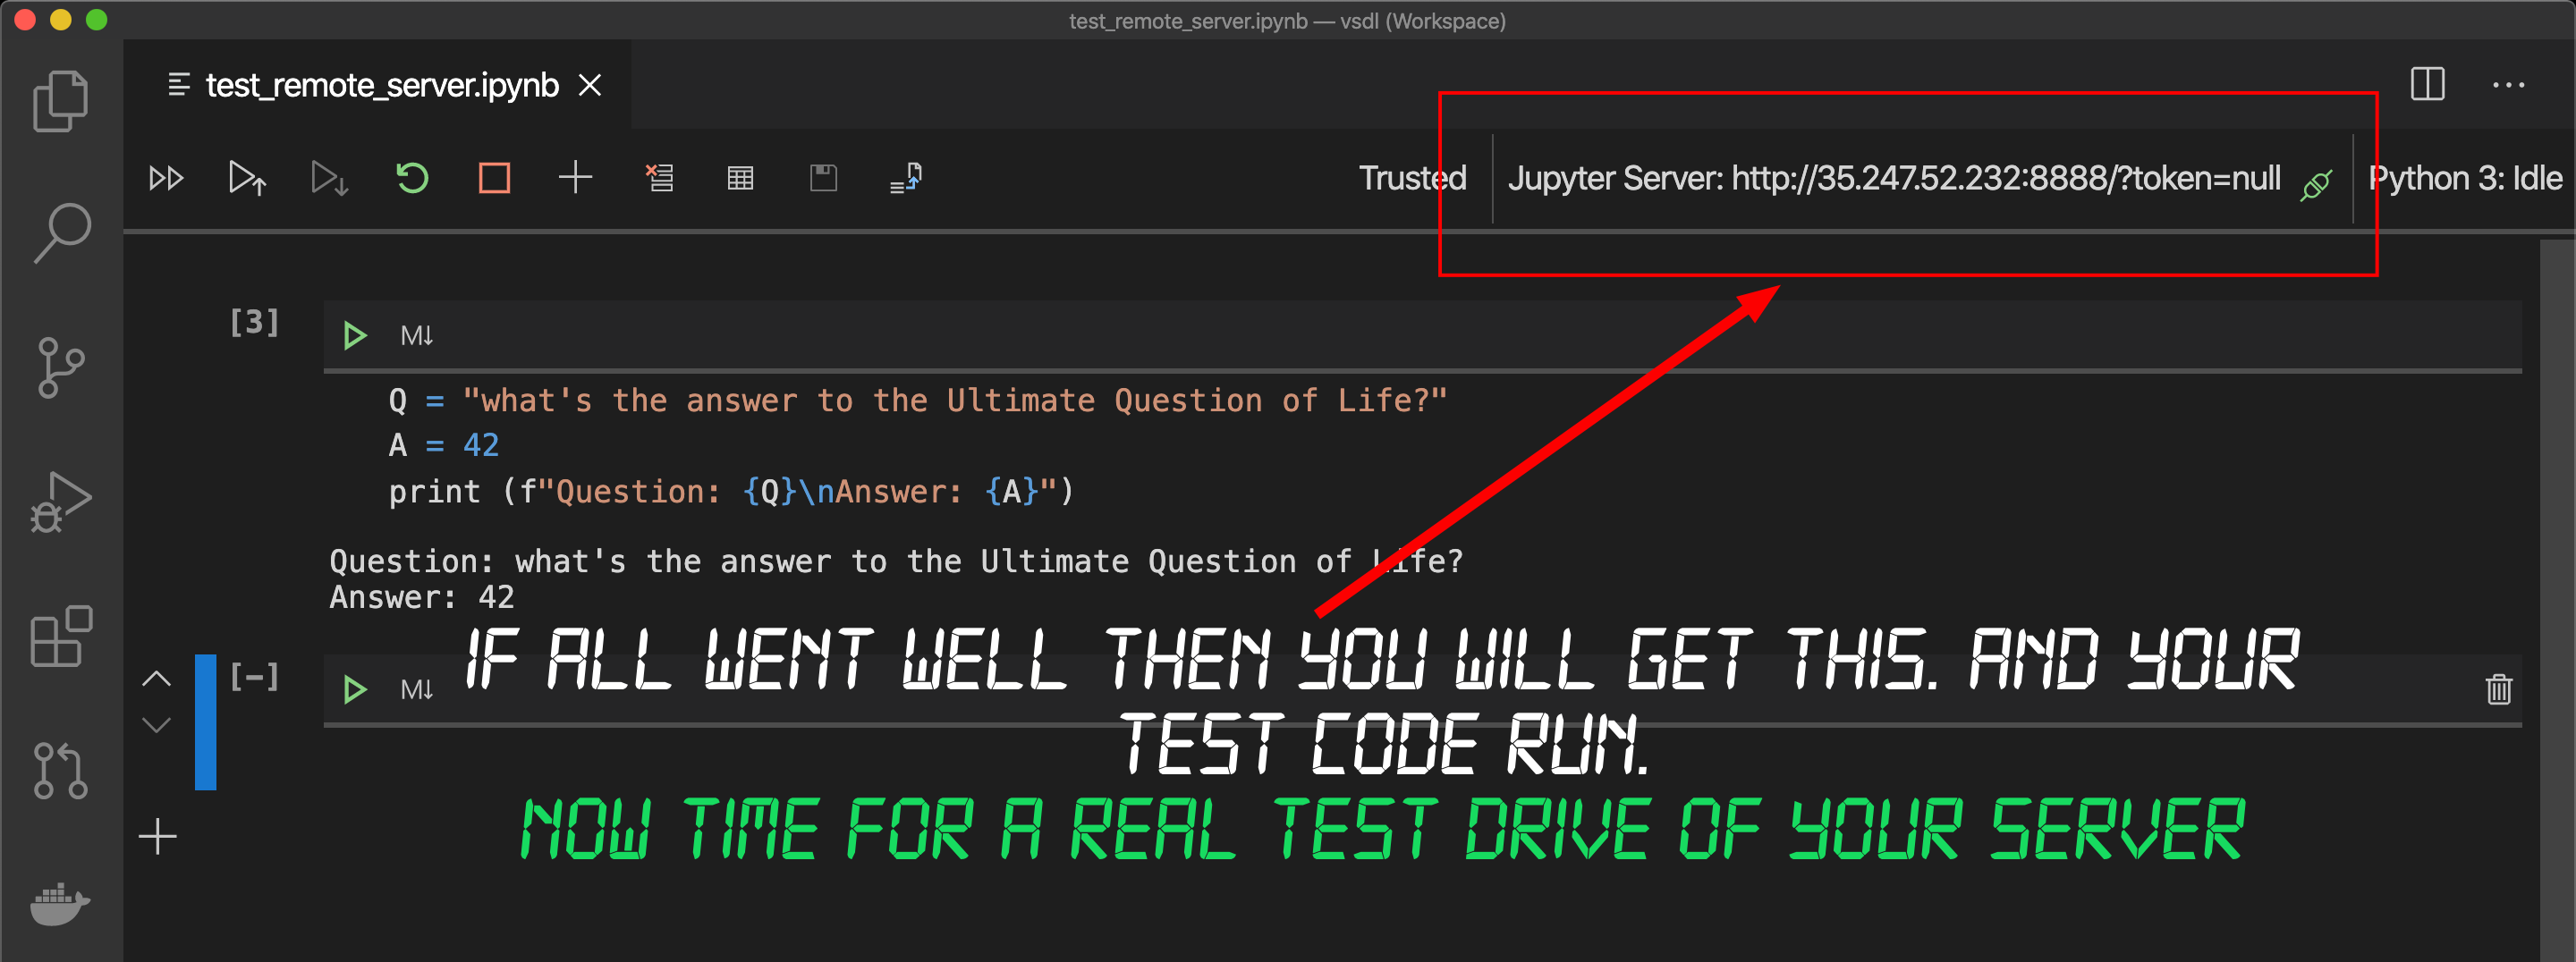Run cells above the current cell
The image size is (2576, 962).
(247, 179)
